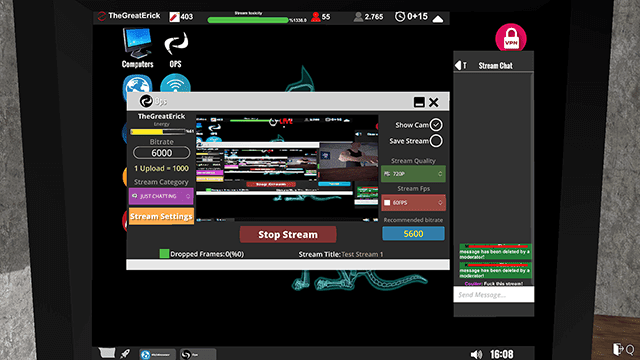Open the Stream Quality 720P dropdown
The height and width of the screenshot is (360, 640).
(413, 174)
